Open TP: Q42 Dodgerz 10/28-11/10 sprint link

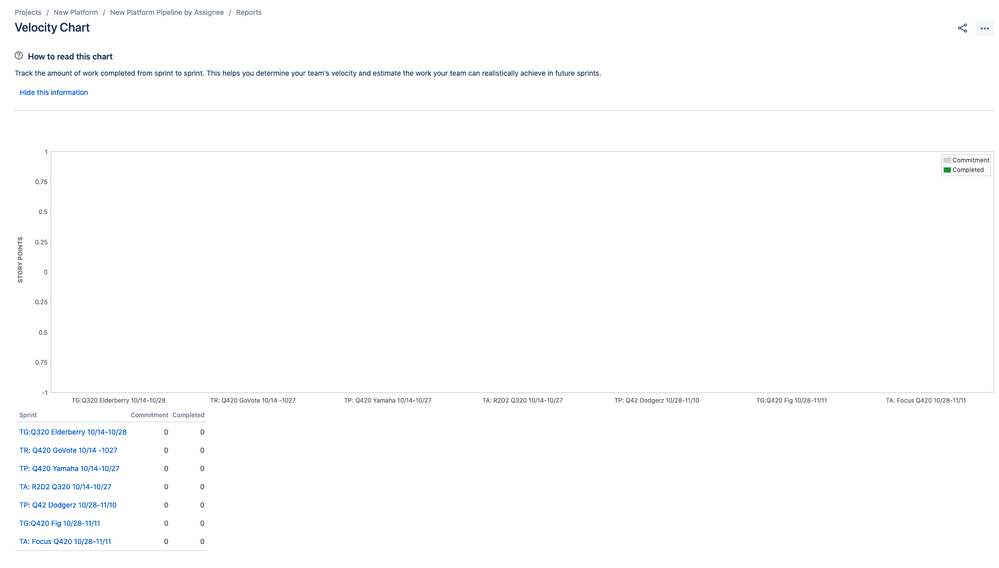click(x=68, y=505)
